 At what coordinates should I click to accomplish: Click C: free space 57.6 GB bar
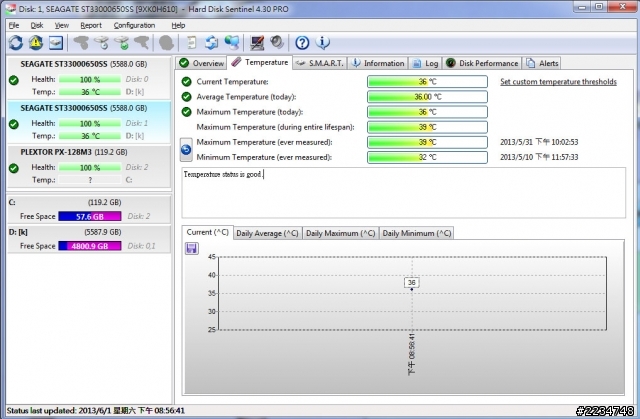tap(90, 216)
